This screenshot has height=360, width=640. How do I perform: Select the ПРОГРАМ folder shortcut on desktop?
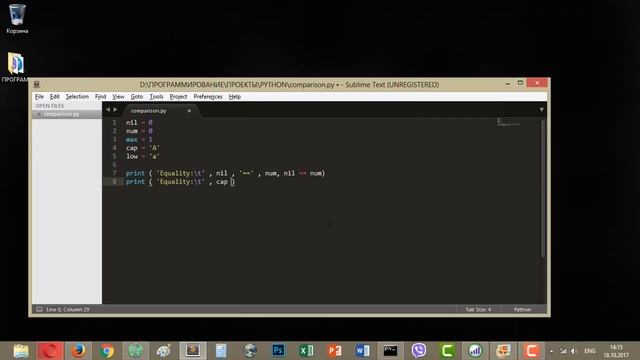pos(16,67)
